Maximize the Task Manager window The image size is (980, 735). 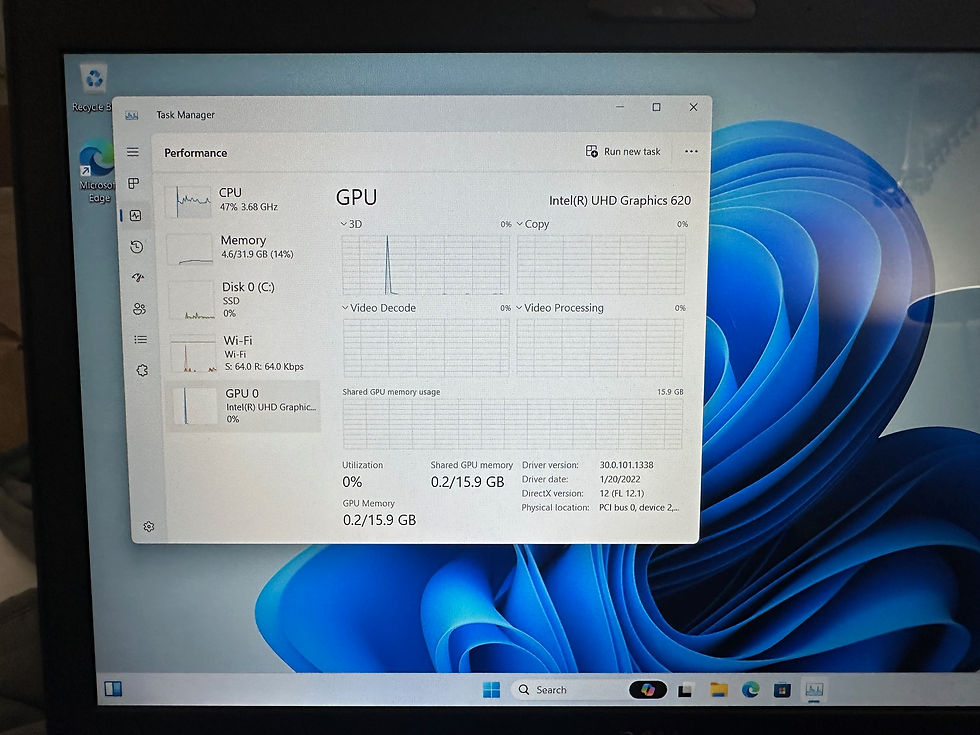[656, 107]
